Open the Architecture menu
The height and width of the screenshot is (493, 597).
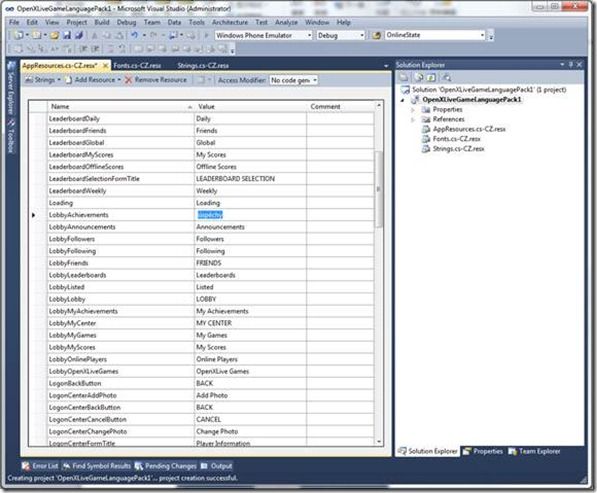230,22
